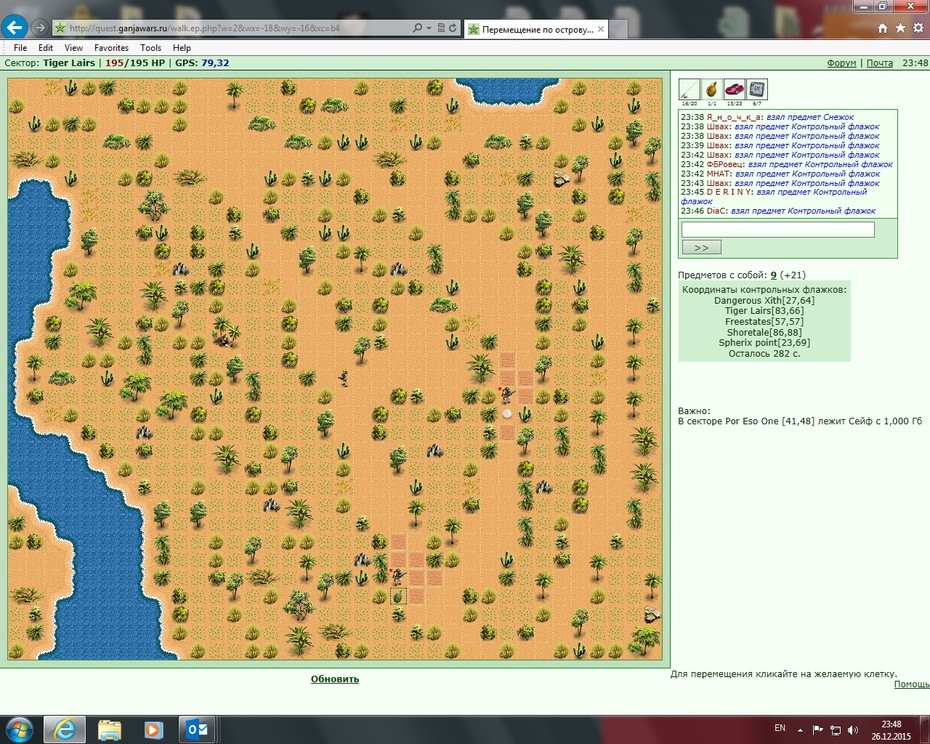This screenshot has height=744, width=930.
Task: Select the fishing rod inventory item 16/20
Action: 689,89
